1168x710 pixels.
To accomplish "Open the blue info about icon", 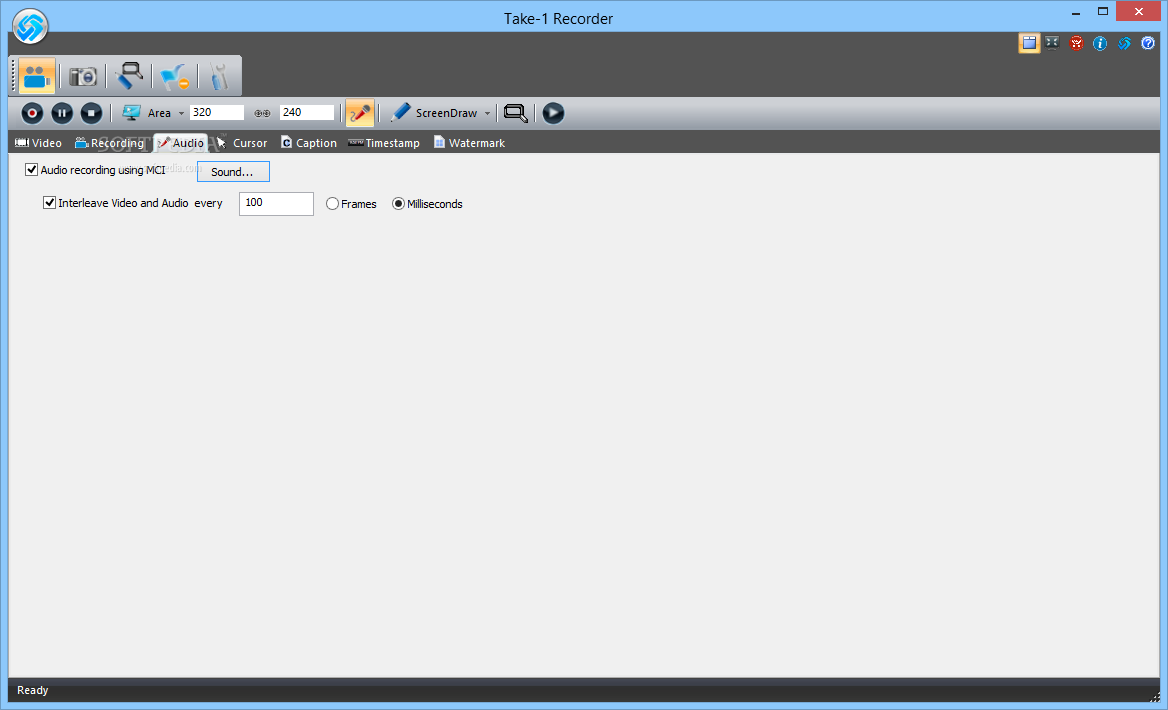I will pos(1100,43).
